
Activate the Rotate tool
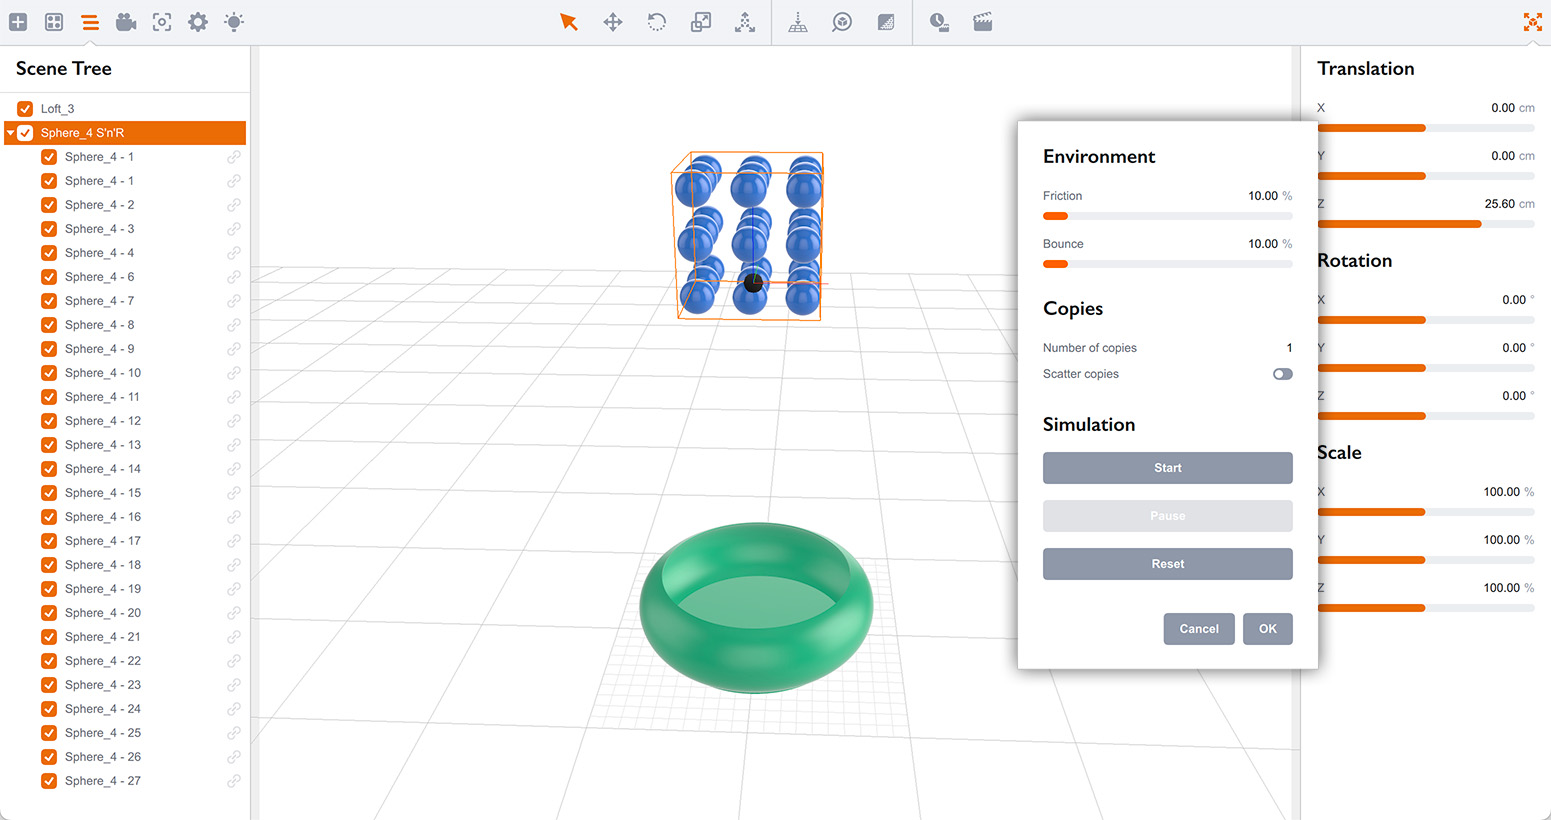coord(656,21)
